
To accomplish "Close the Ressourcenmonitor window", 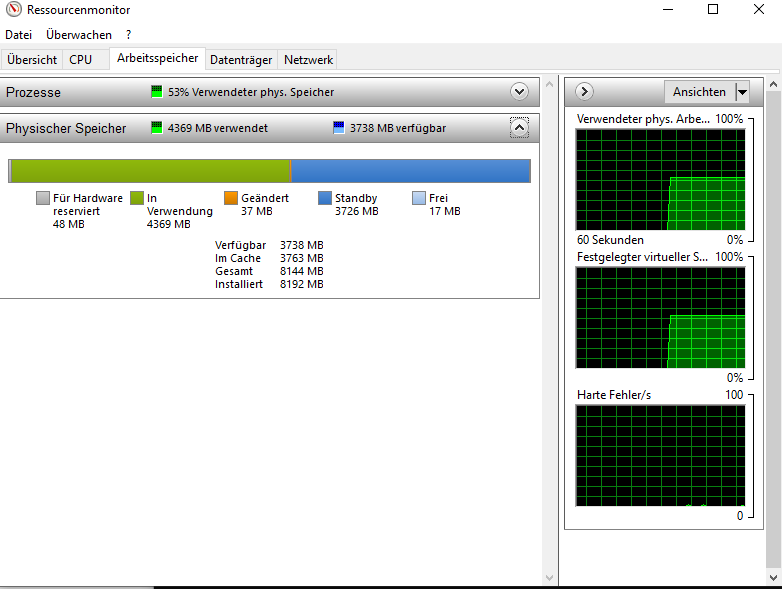I will pos(759,9).
